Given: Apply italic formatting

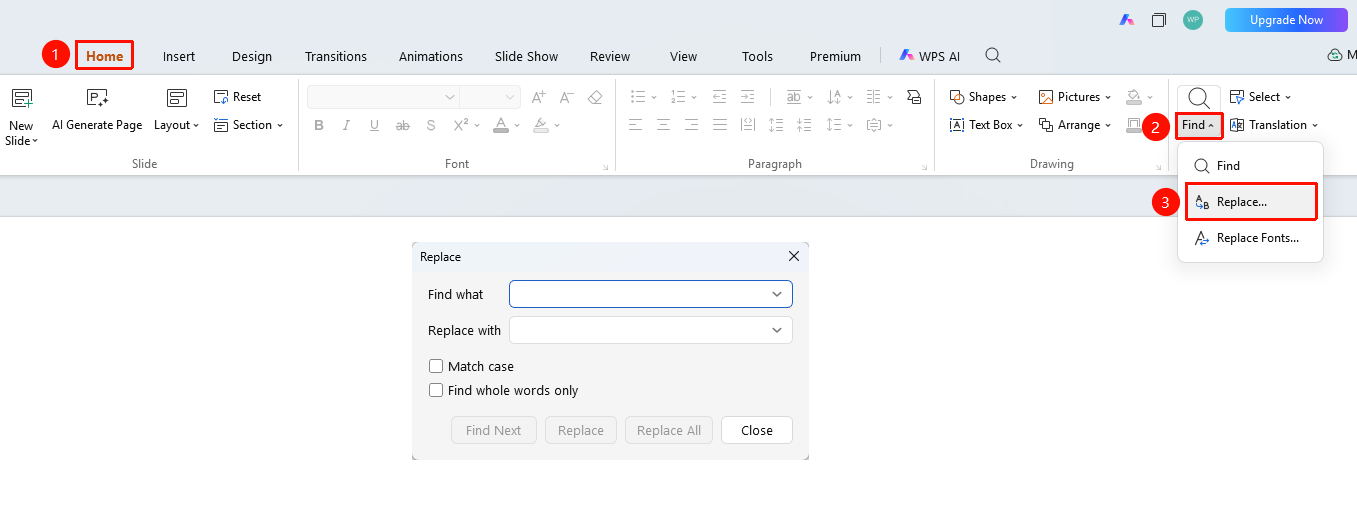Looking at the screenshot, I should tap(347, 125).
